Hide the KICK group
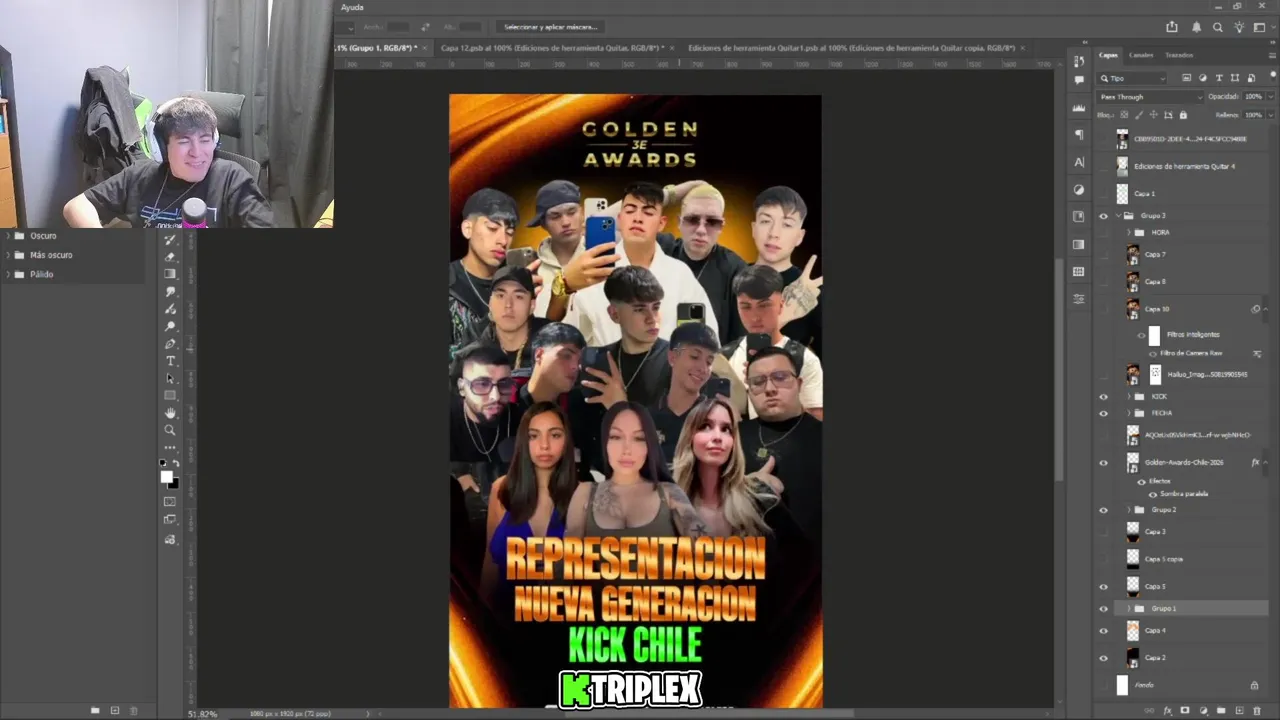This screenshot has height=720, width=1280. [x=1104, y=396]
